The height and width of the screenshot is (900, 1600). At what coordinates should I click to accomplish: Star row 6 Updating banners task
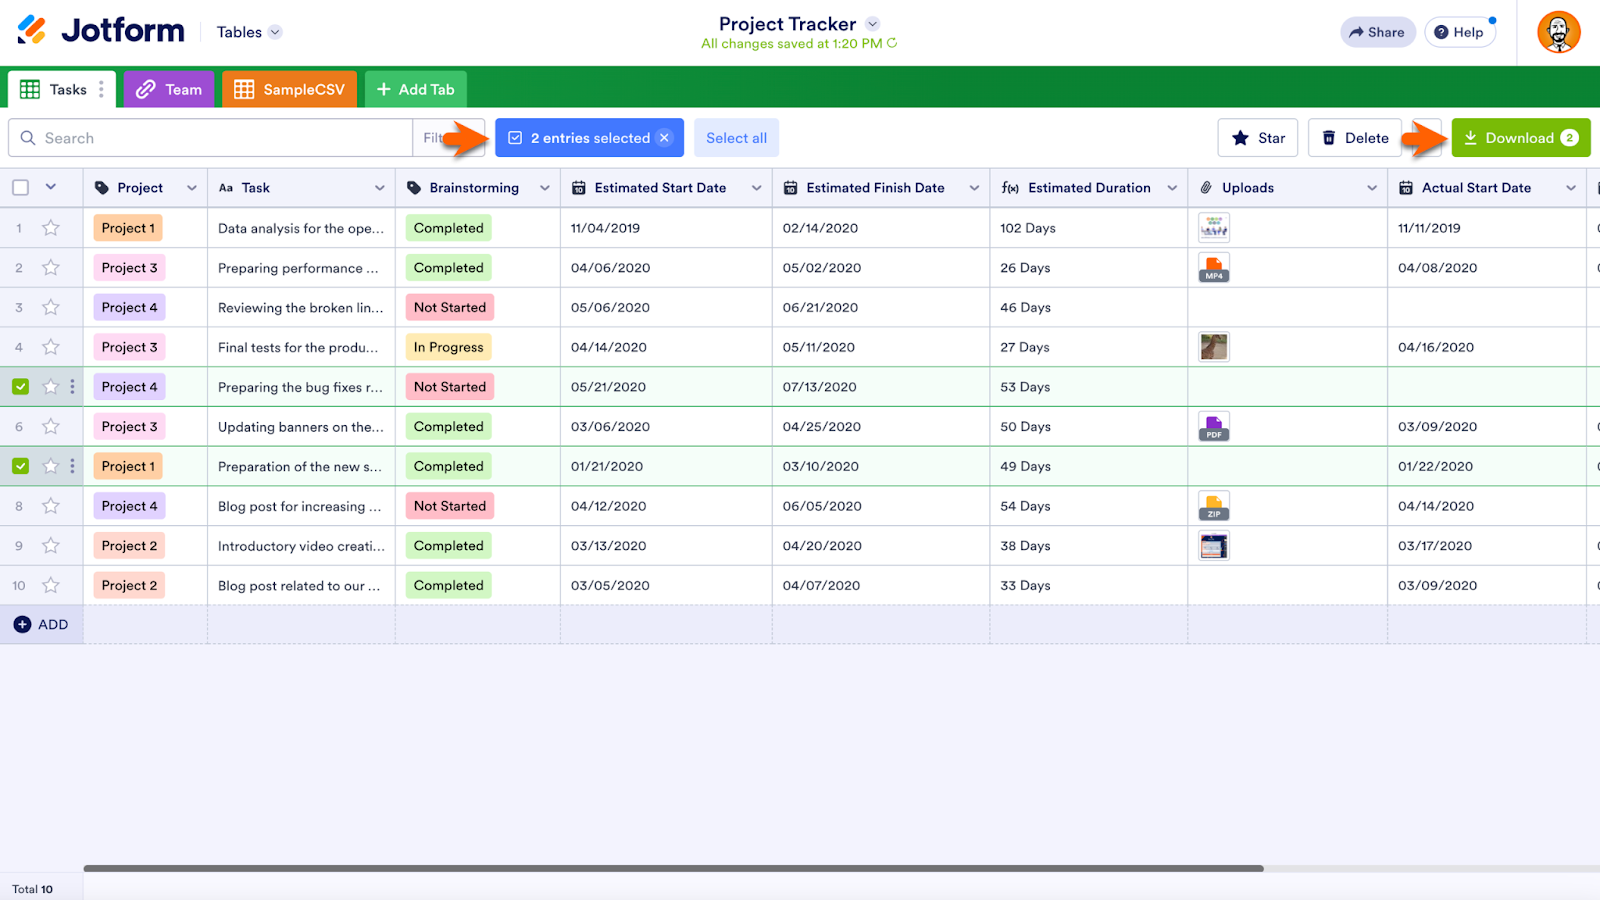tap(51, 427)
